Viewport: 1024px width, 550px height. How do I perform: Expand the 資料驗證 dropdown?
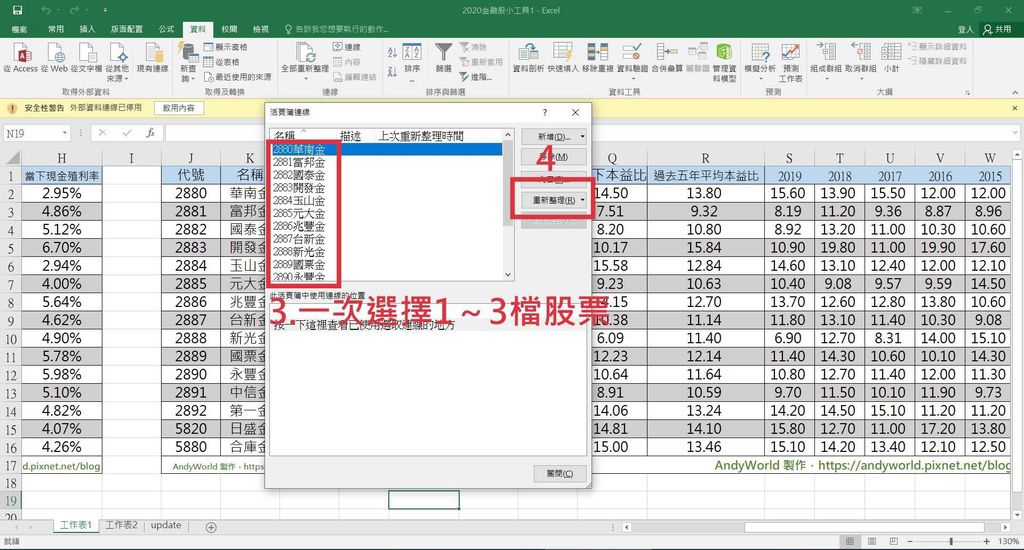632,78
